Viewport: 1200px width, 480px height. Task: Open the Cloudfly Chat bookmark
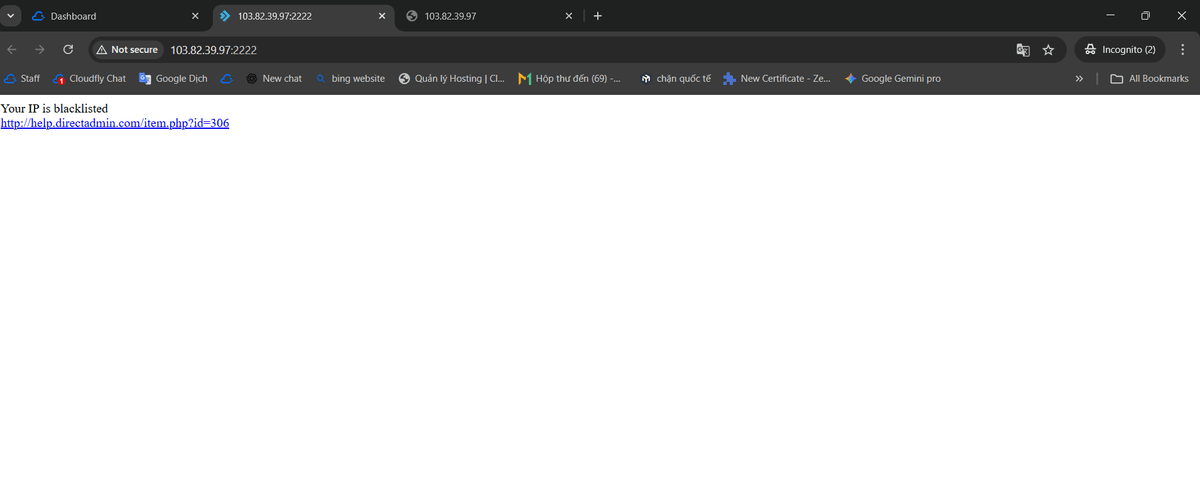[x=89, y=78]
